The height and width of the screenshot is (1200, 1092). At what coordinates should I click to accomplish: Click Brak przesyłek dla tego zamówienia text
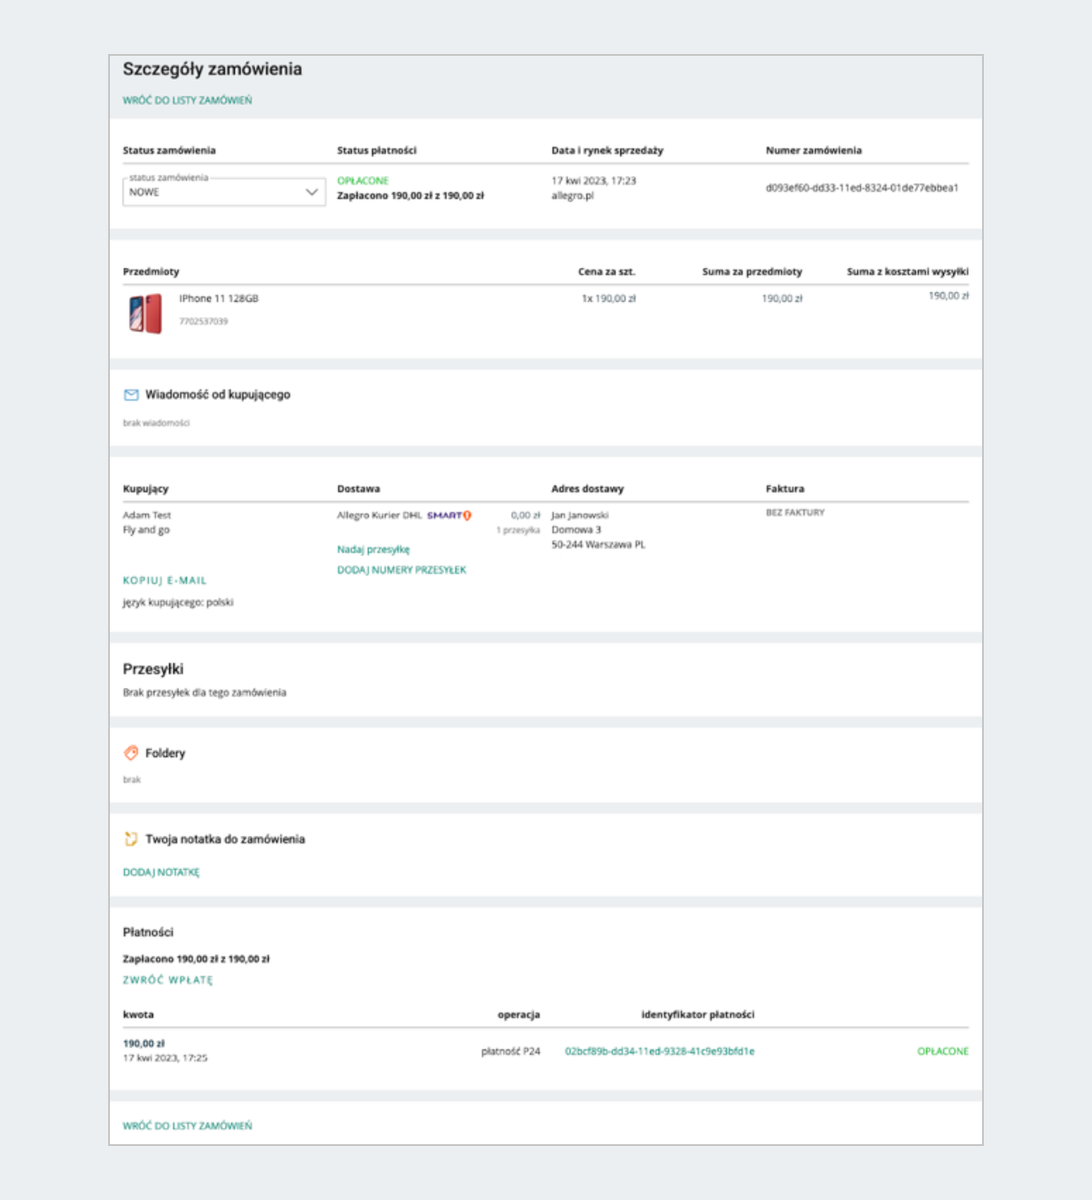coord(204,692)
